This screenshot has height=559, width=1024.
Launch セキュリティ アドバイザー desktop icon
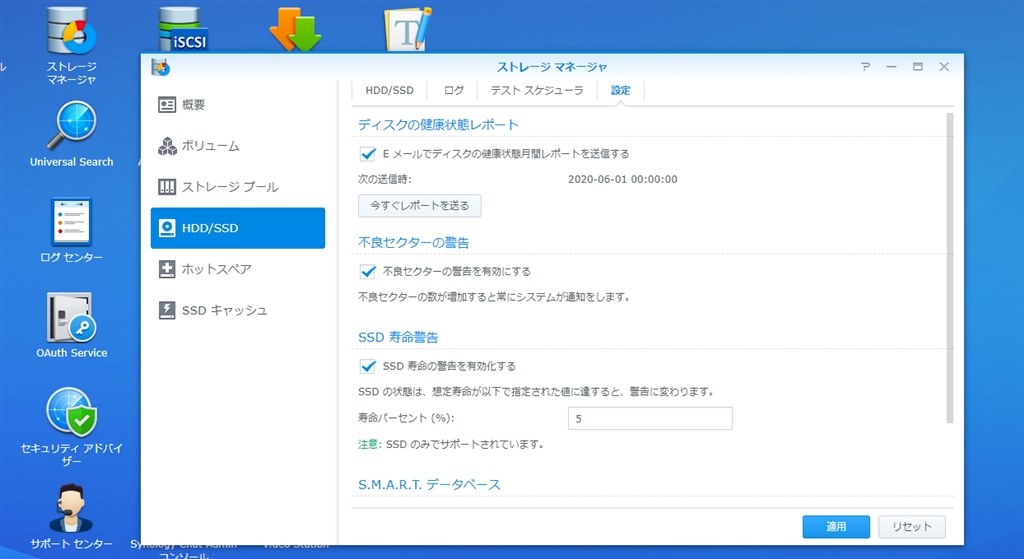(72, 427)
